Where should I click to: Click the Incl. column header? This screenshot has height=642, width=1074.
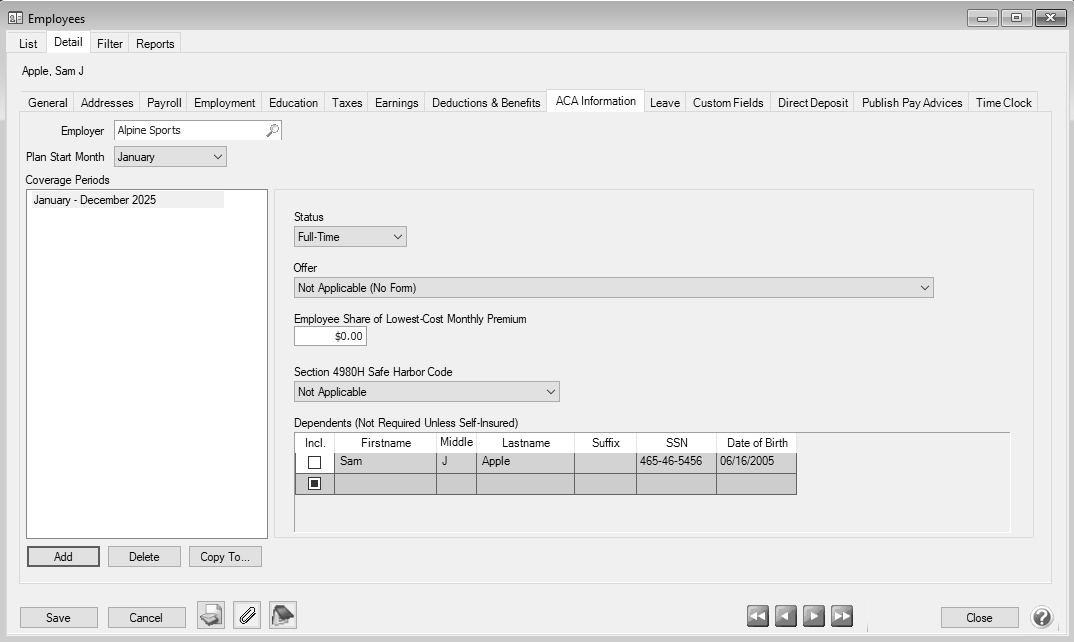coord(315,443)
